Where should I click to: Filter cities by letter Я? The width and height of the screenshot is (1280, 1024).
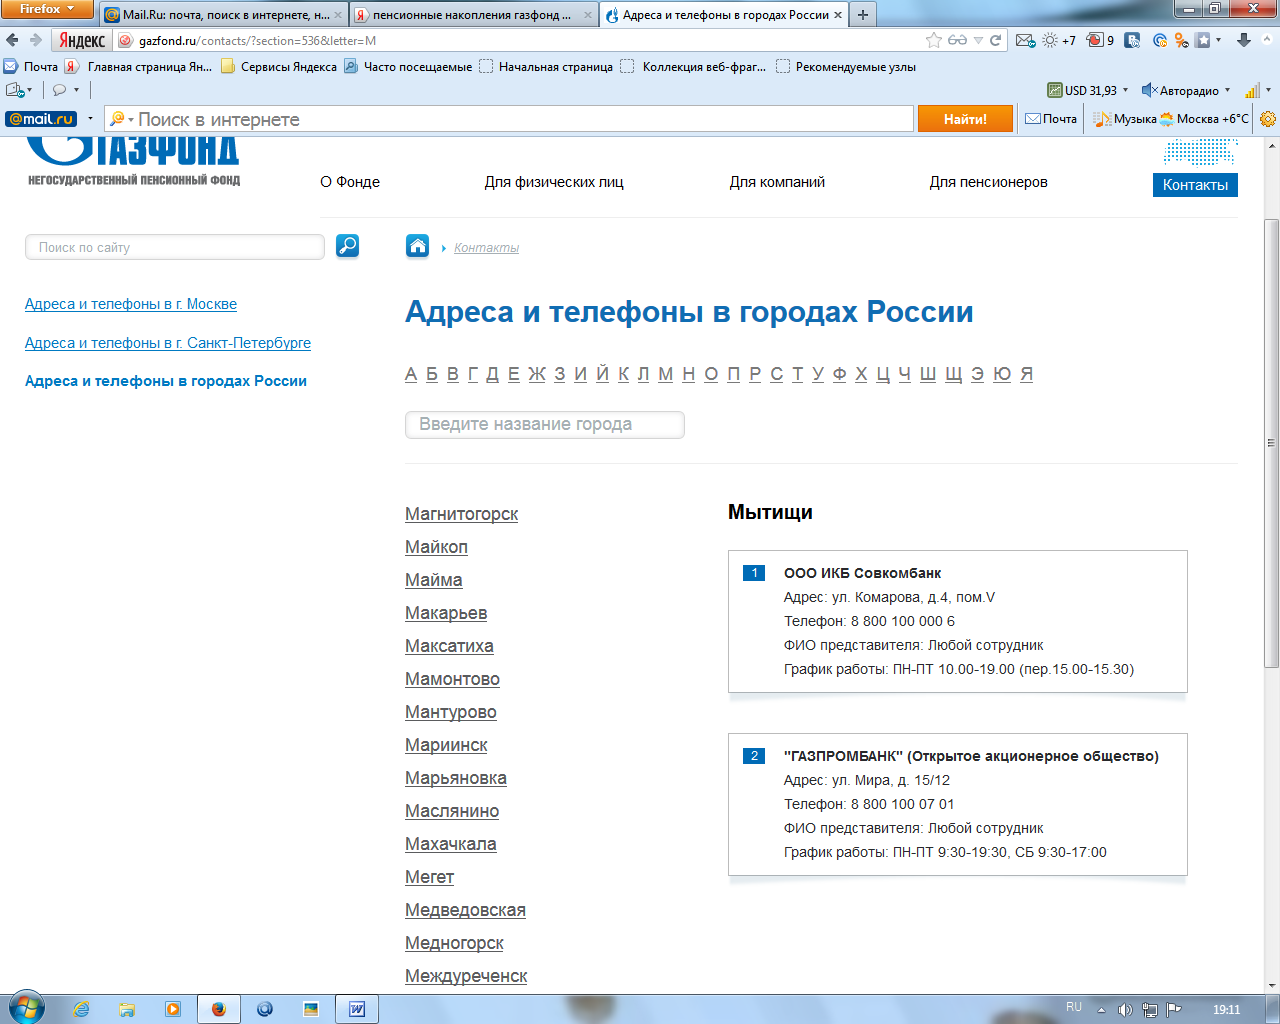pyautogui.click(x=1026, y=374)
